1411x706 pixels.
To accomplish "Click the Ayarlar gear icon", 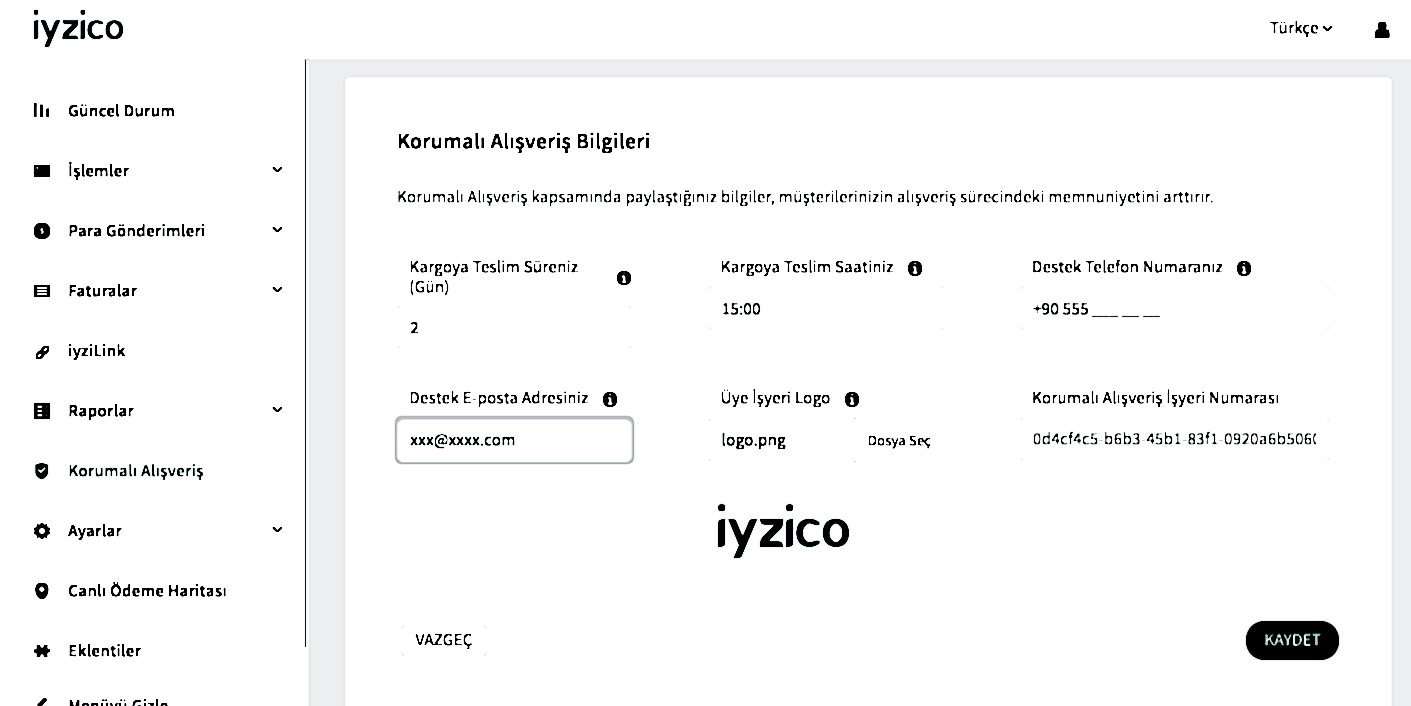I will 42,531.
